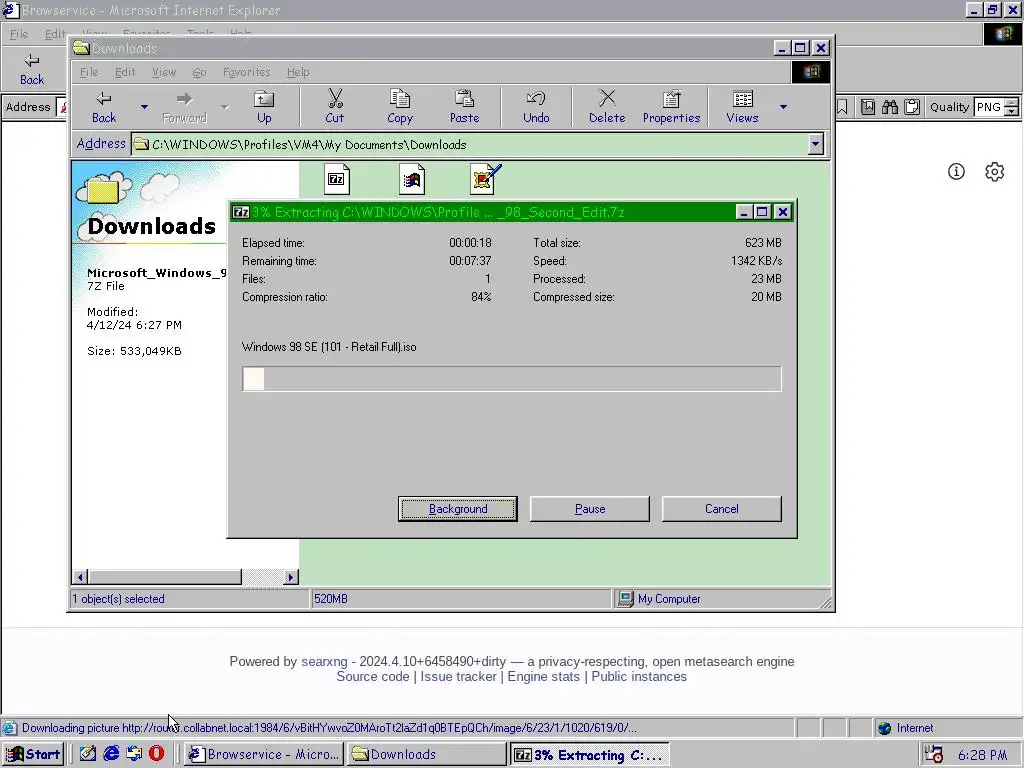The image size is (1024, 768).
Task: Open Properties from the Downloads toolbar
Action: pos(671,107)
